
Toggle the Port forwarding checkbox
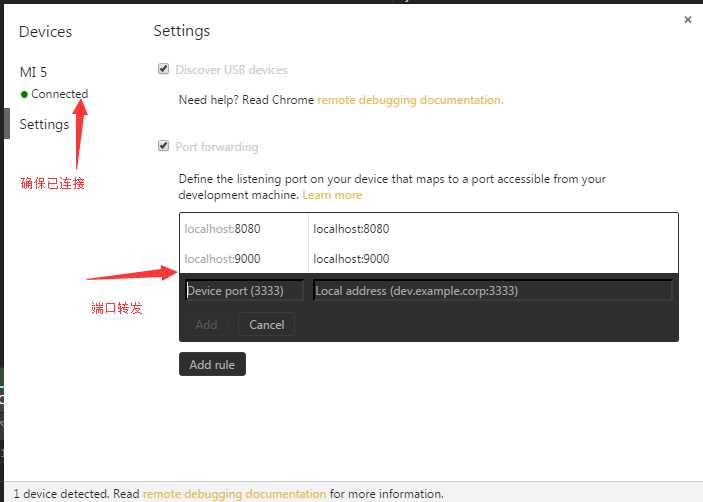point(163,146)
